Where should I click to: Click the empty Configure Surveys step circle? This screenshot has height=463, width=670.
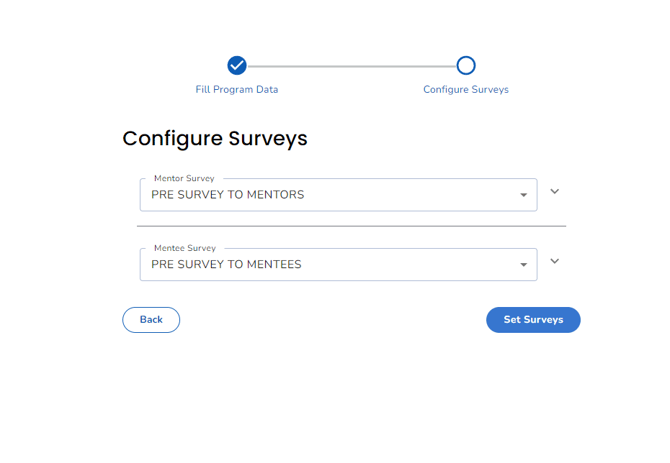tap(466, 65)
